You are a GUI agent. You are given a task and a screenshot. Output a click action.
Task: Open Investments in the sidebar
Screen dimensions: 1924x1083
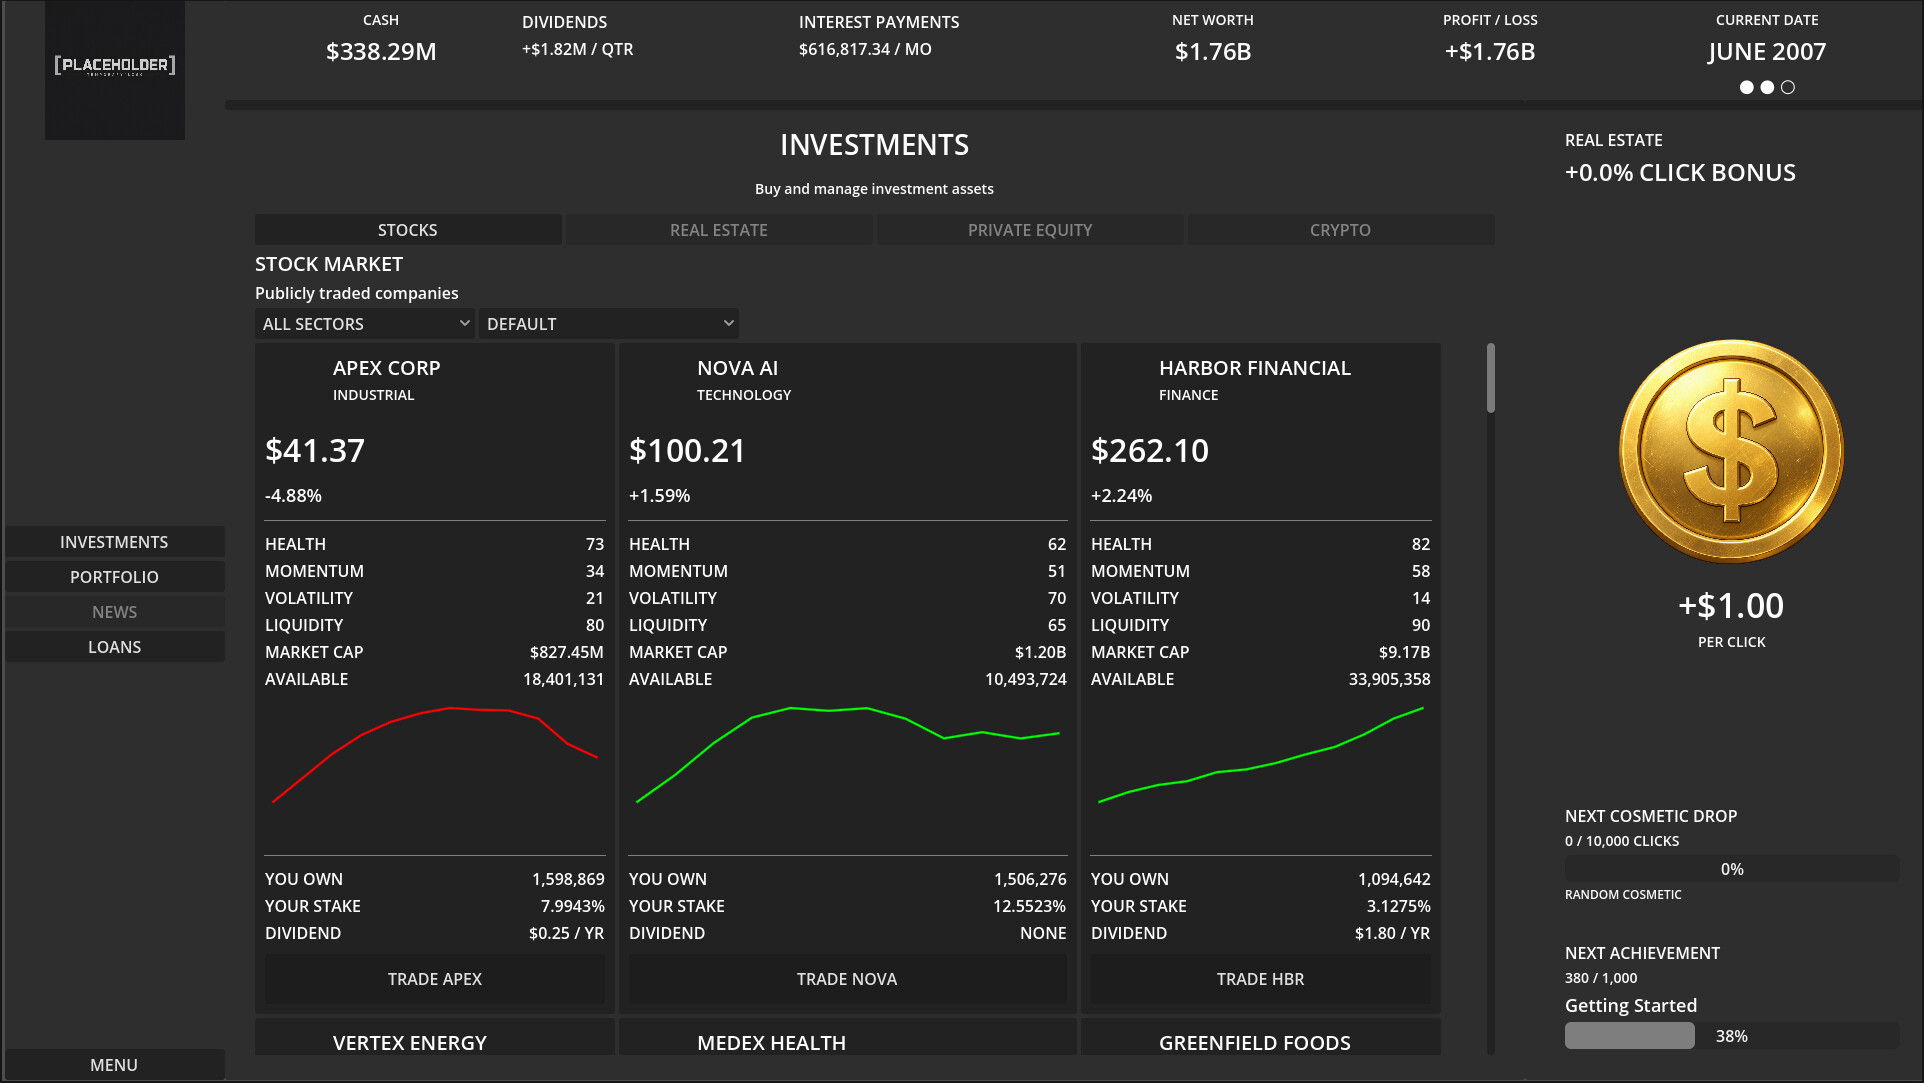[x=114, y=542]
